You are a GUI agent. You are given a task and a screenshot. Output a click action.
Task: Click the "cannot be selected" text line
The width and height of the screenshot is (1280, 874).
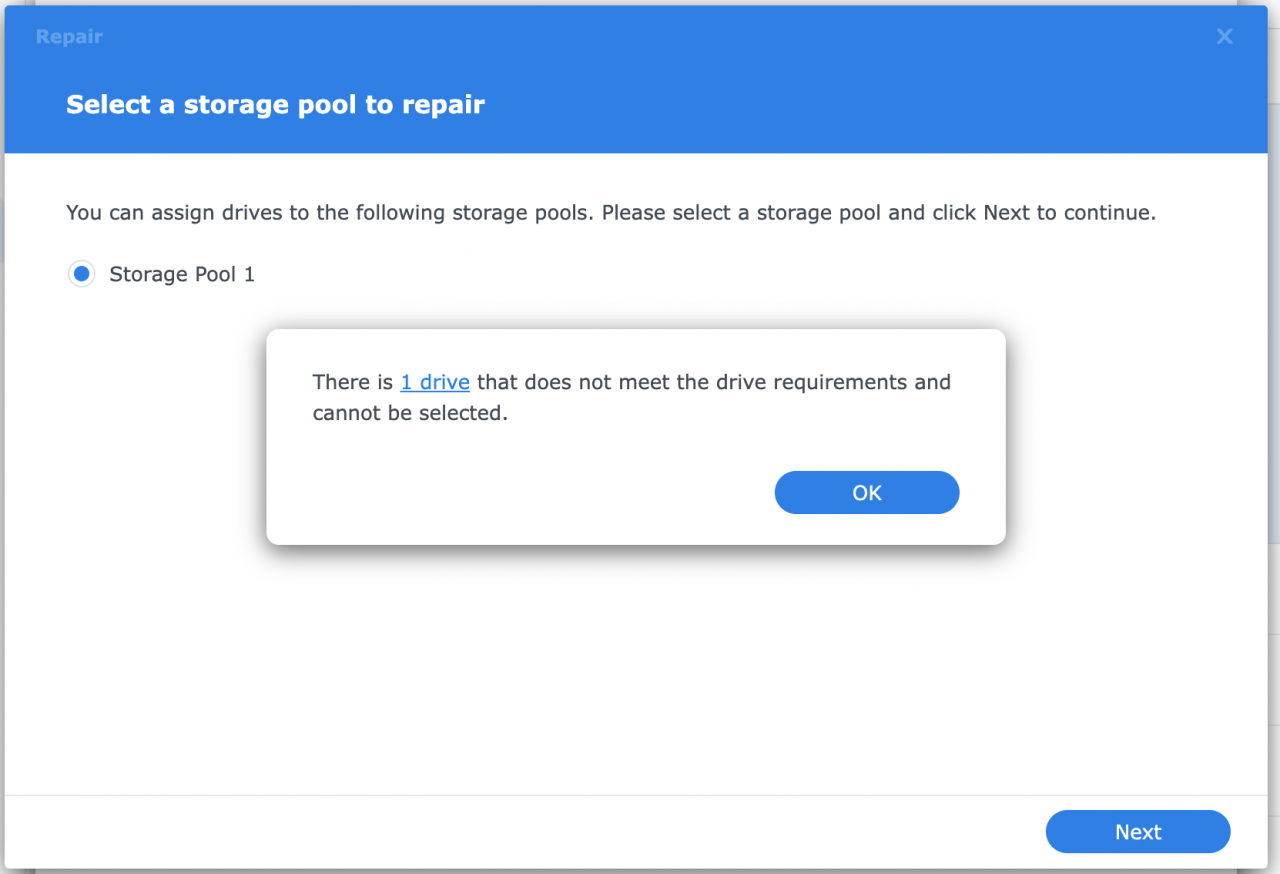pos(410,413)
